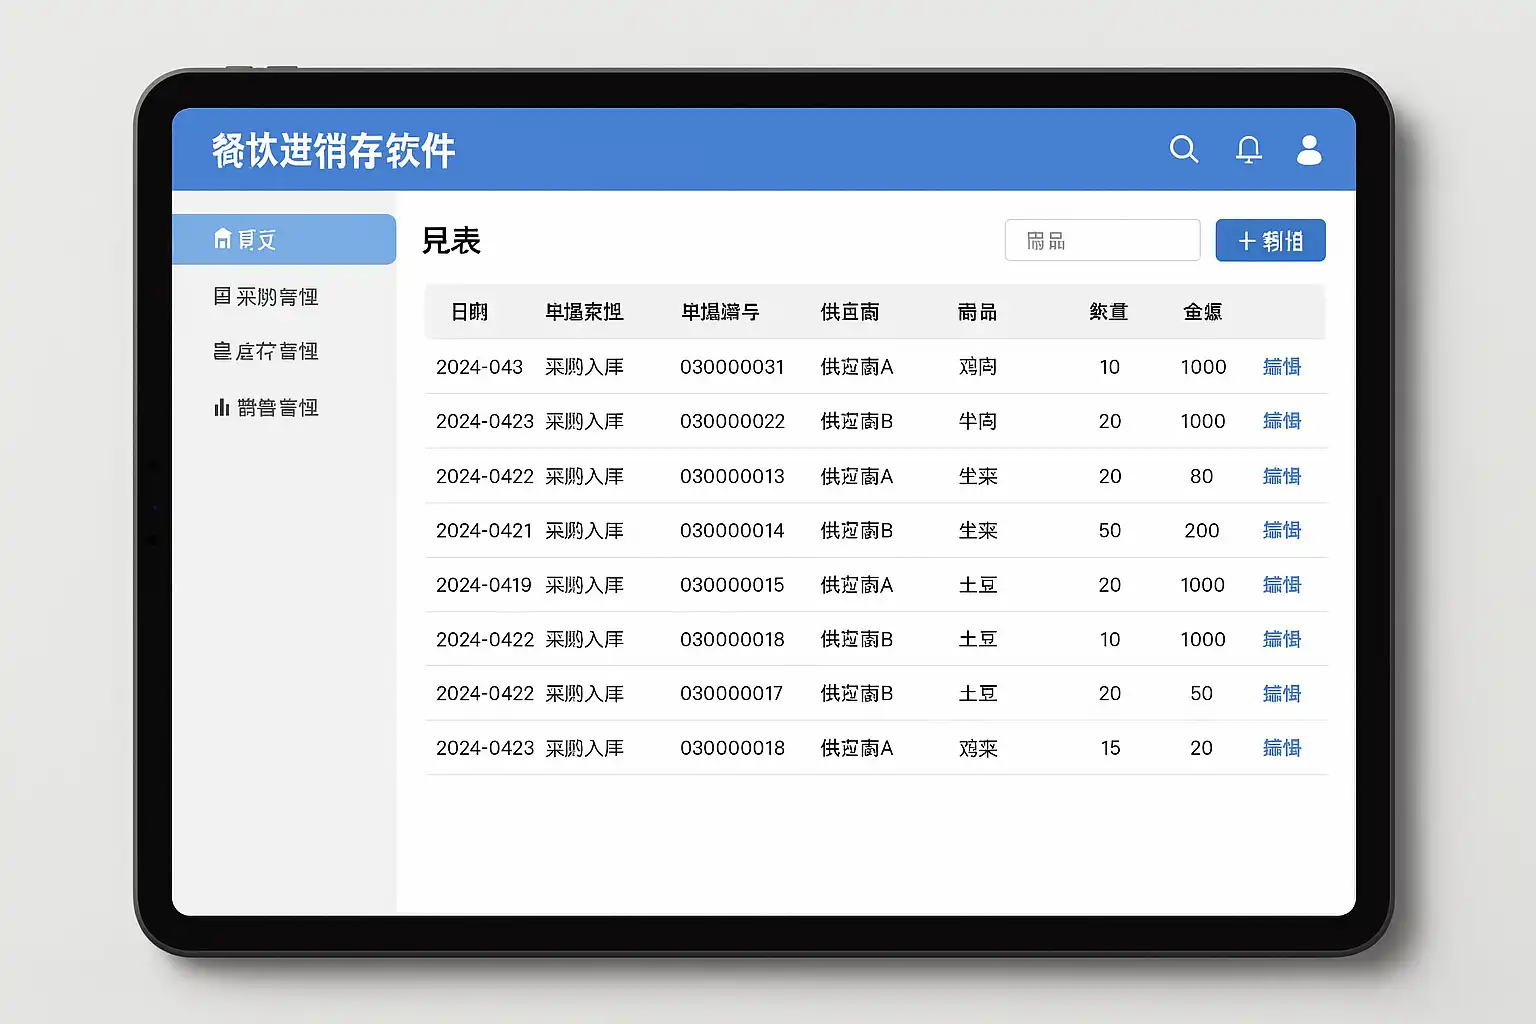Click the home icon in sidebar
The image size is (1536, 1024).
tap(222, 239)
